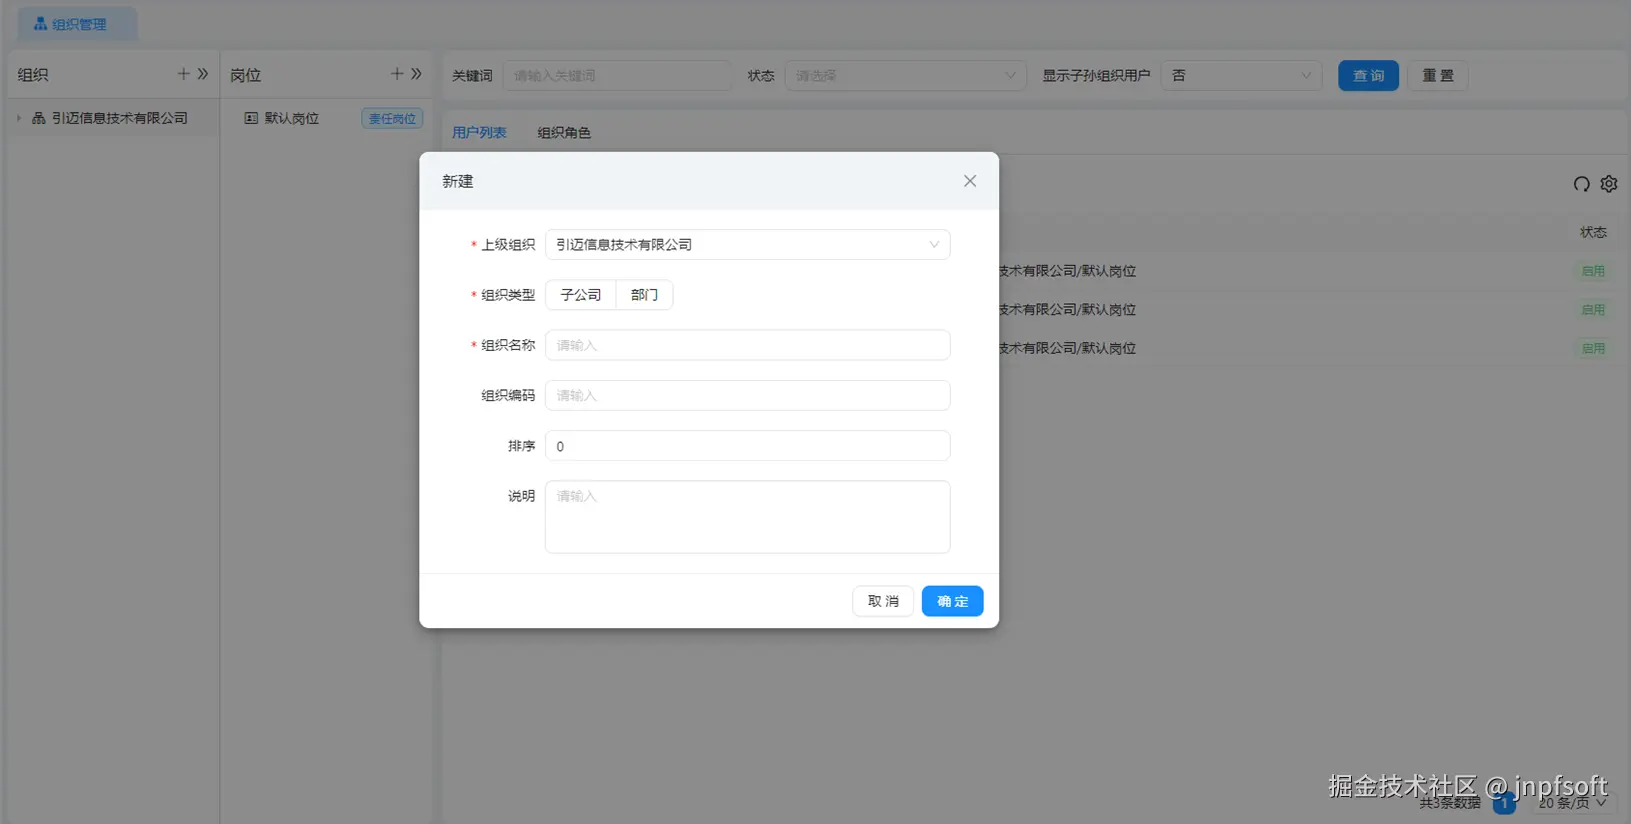The image size is (1631, 824).
Task: Focus the 组织编码 input field
Action: 747,395
